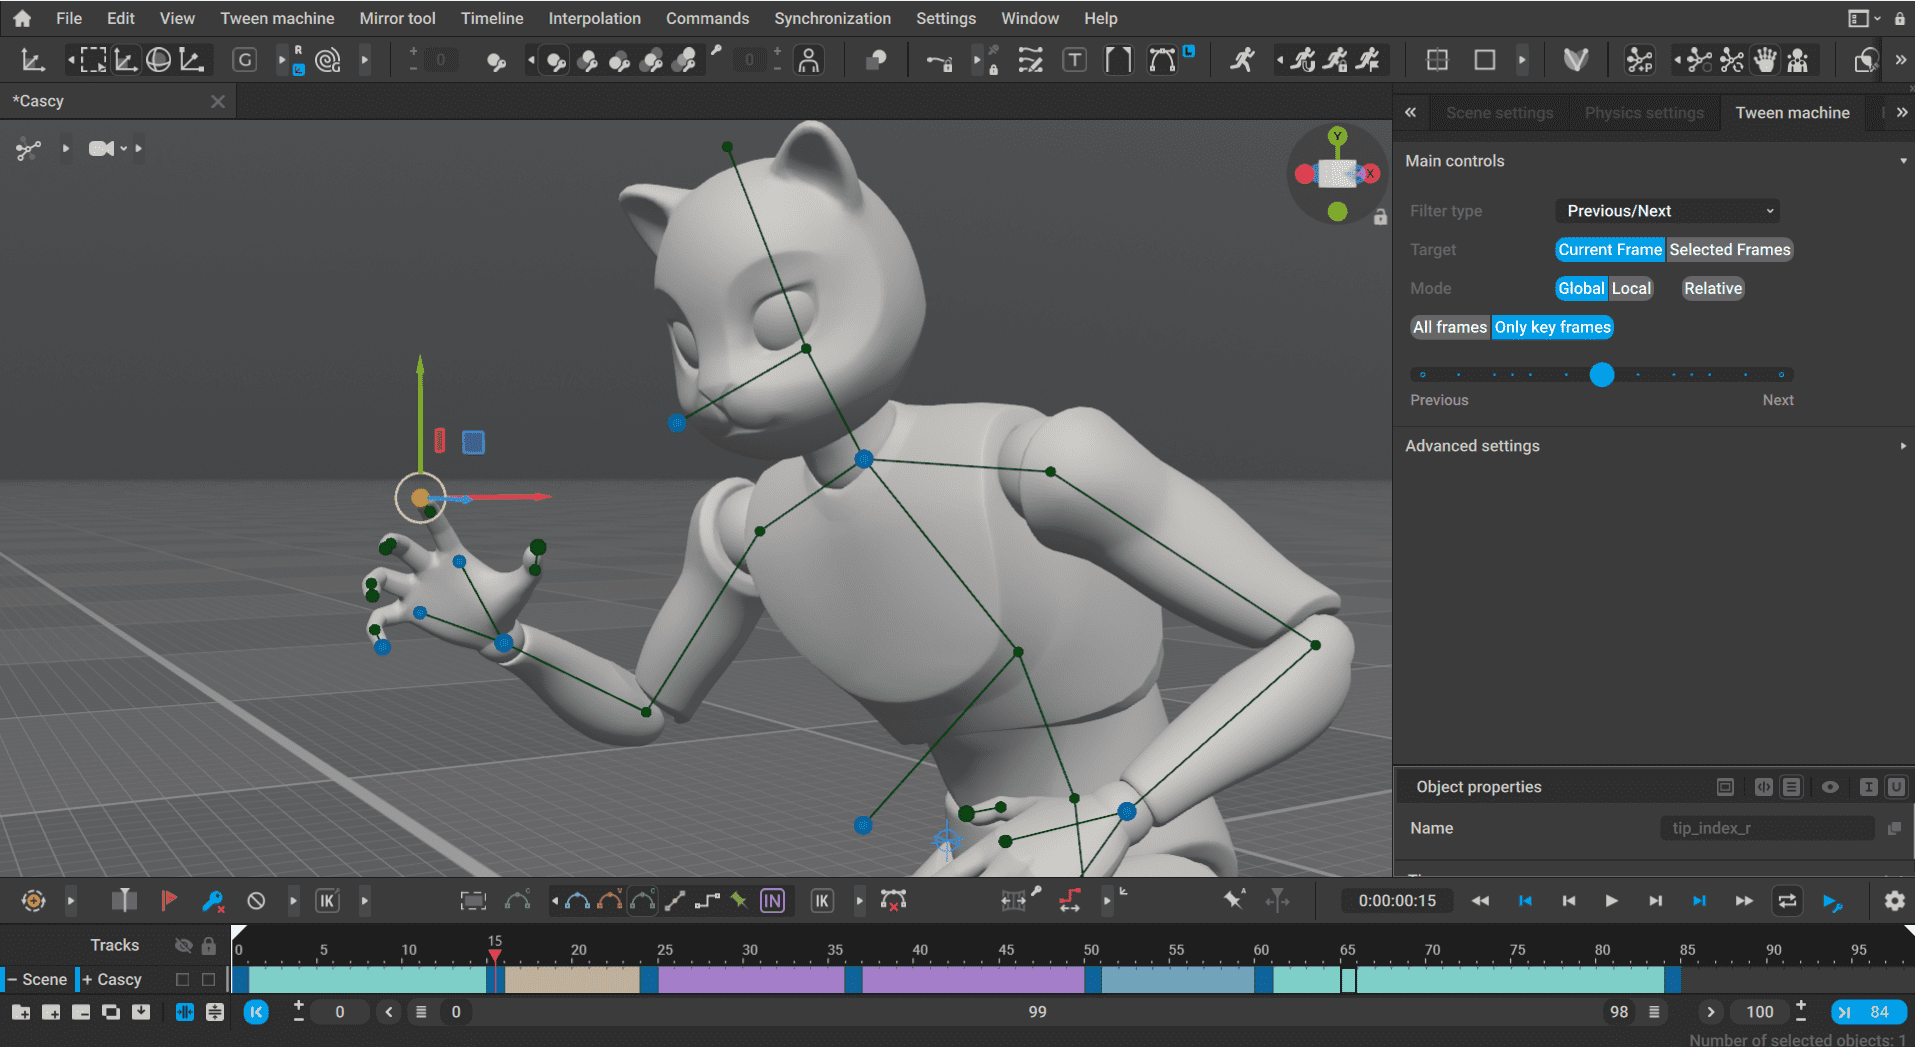The width and height of the screenshot is (1915, 1047).
Task: Switch to the Physics settings tab
Action: (x=1643, y=112)
